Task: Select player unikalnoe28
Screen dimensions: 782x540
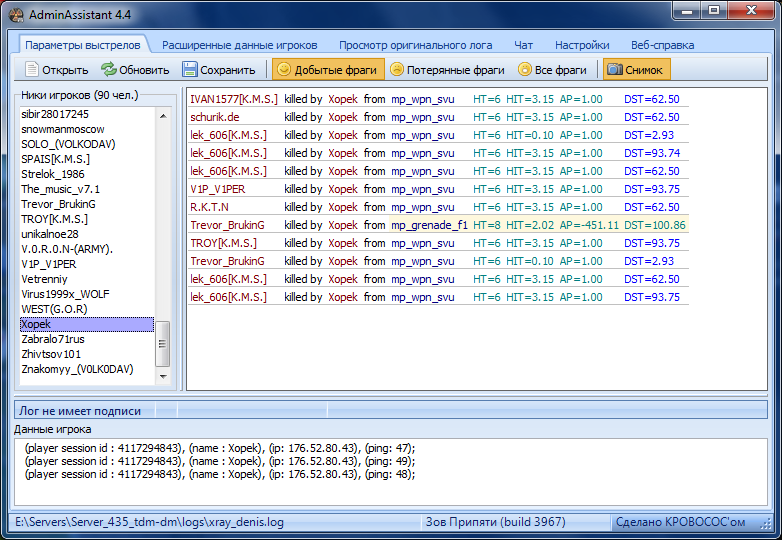Action: tap(87, 234)
